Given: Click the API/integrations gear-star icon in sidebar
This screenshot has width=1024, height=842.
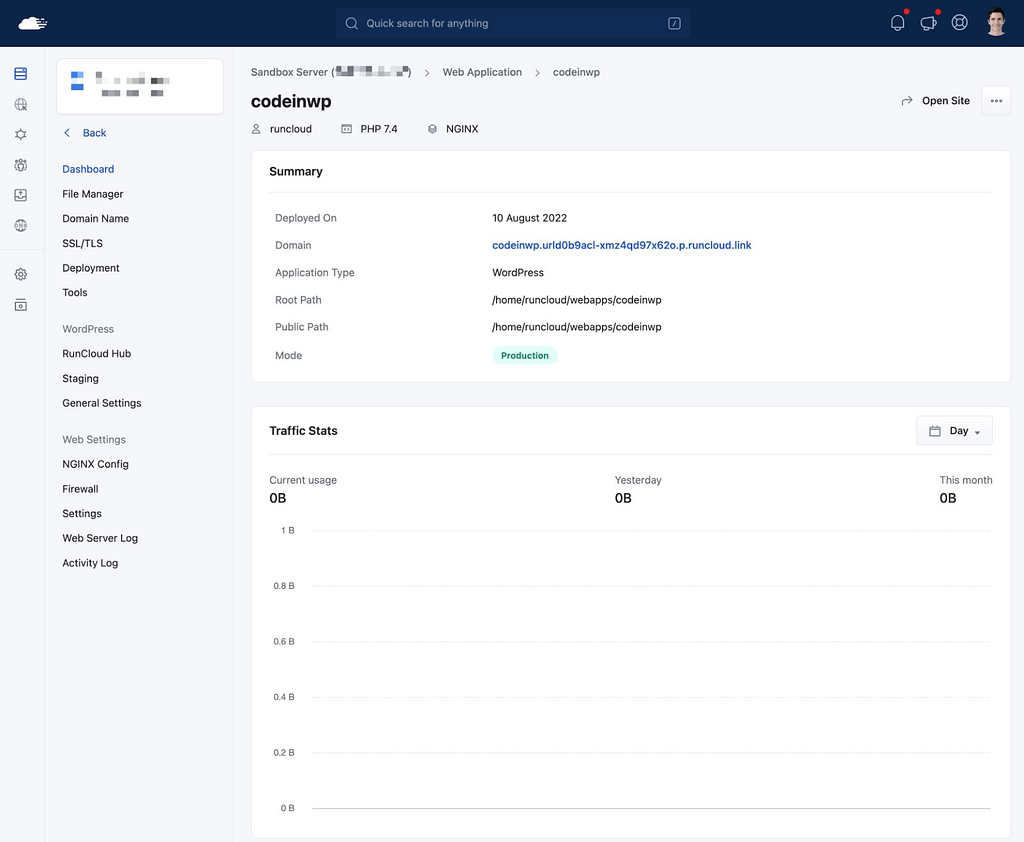Looking at the screenshot, I should (20, 134).
